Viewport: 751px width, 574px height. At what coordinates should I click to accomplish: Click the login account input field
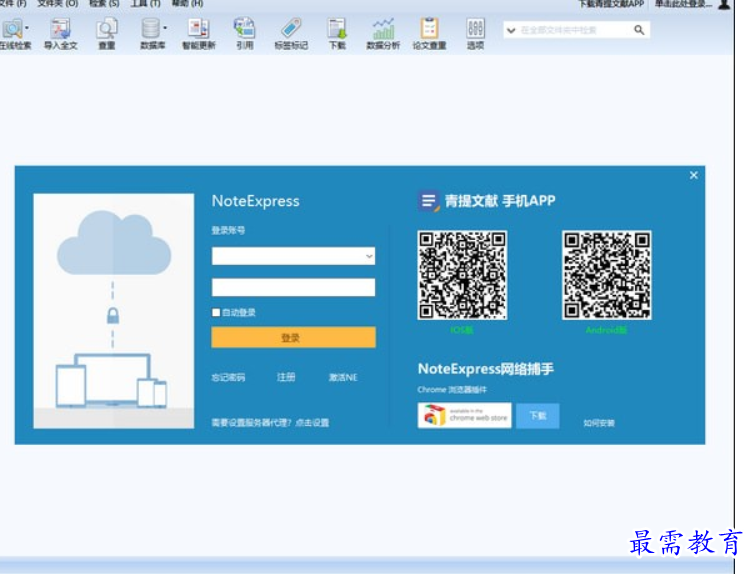tap(294, 256)
